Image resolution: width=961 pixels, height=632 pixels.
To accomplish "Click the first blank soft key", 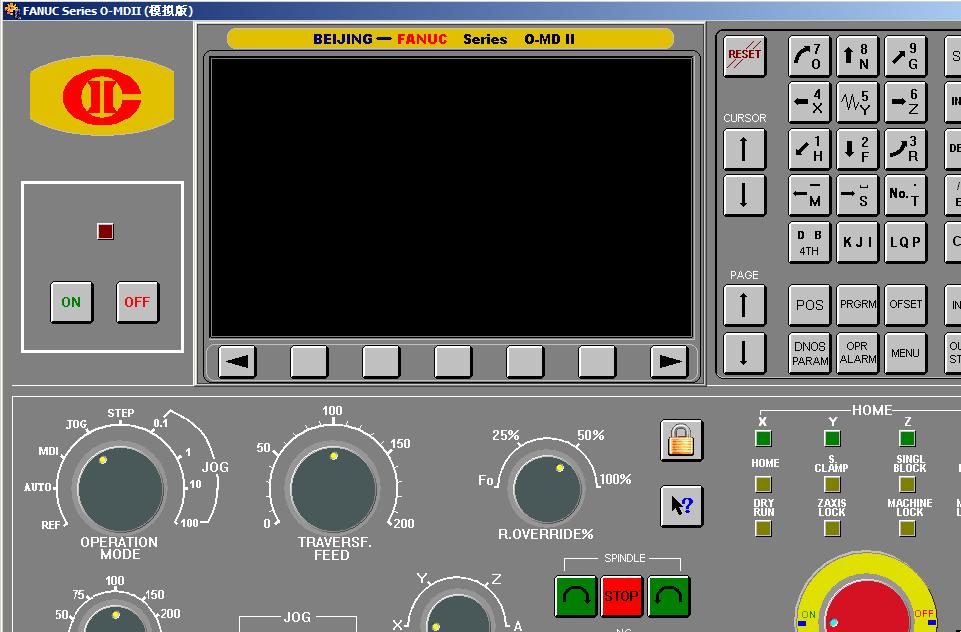I will tap(309, 362).
